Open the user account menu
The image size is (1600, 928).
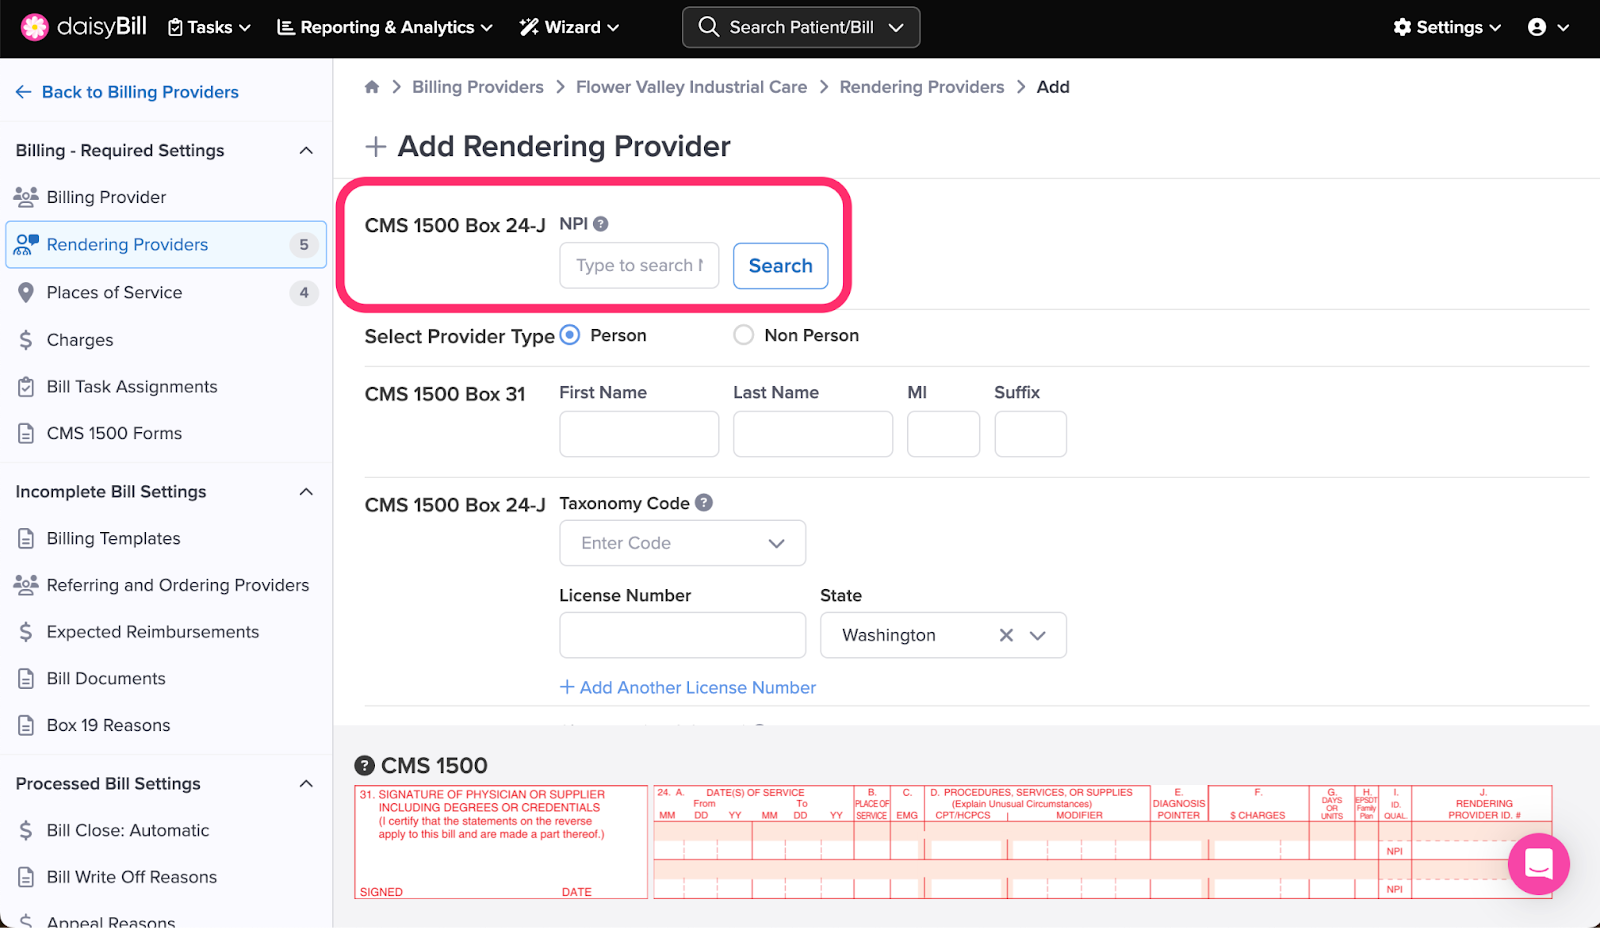pyautogui.click(x=1548, y=27)
